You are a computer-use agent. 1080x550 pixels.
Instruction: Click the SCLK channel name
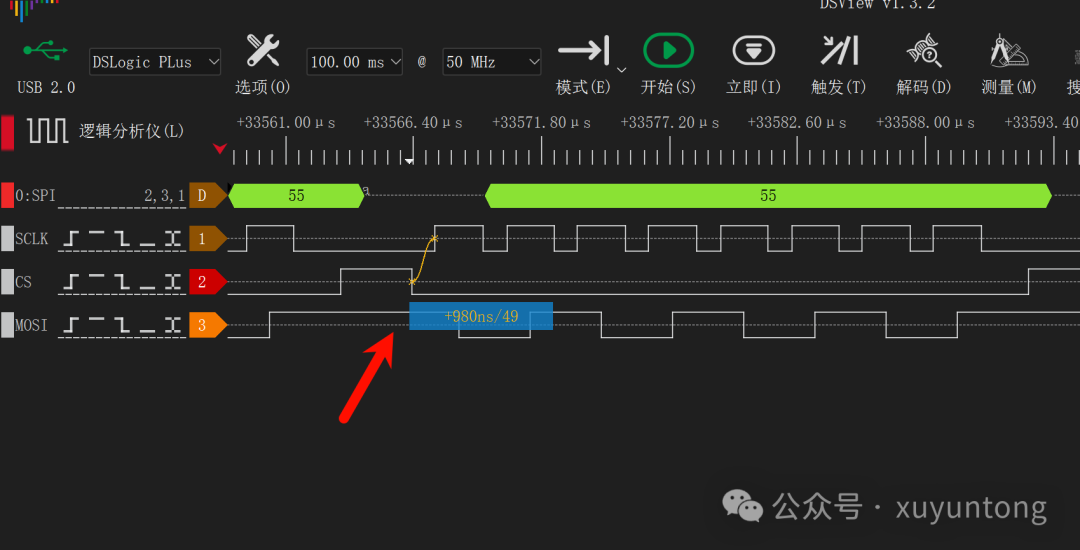coord(32,240)
